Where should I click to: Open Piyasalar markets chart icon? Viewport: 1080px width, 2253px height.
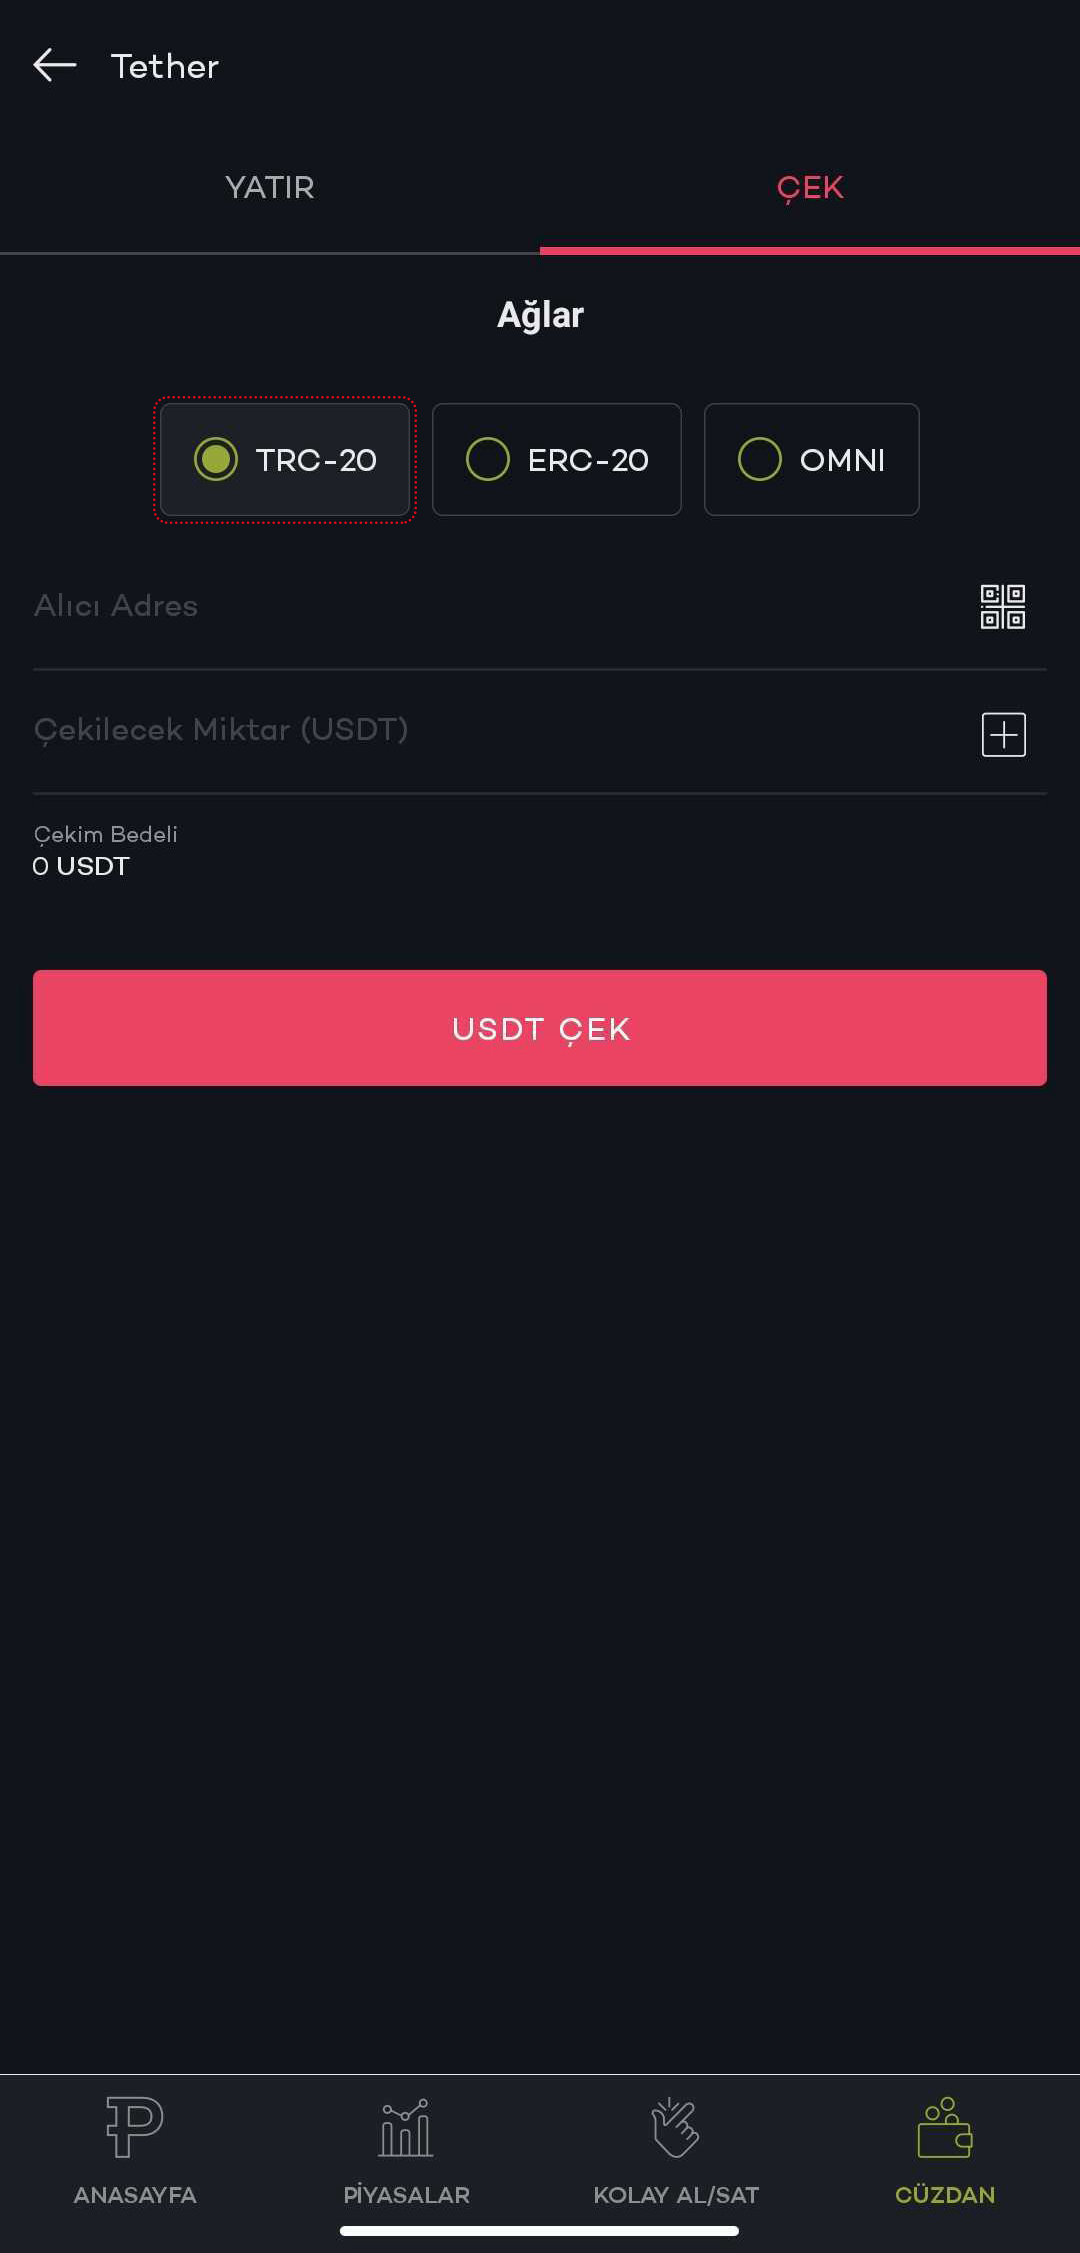coord(406,2127)
